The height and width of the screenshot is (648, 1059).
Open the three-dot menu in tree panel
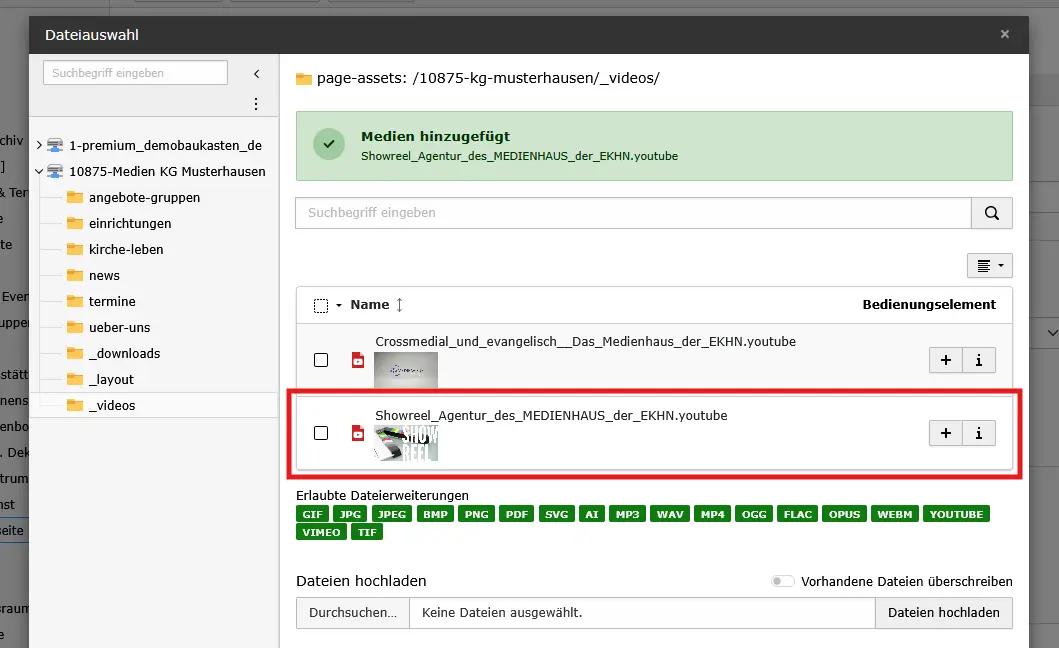256,104
